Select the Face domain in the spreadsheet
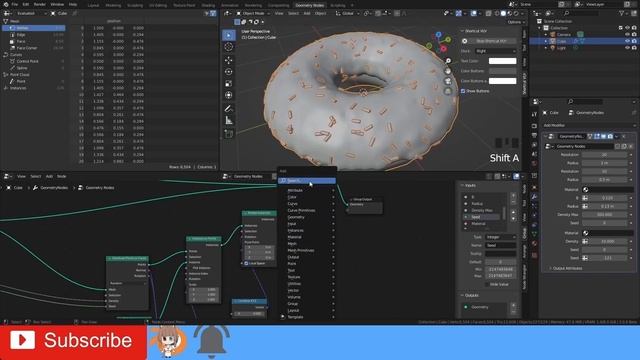Viewport: 640px width, 360px height. (x=33, y=41)
